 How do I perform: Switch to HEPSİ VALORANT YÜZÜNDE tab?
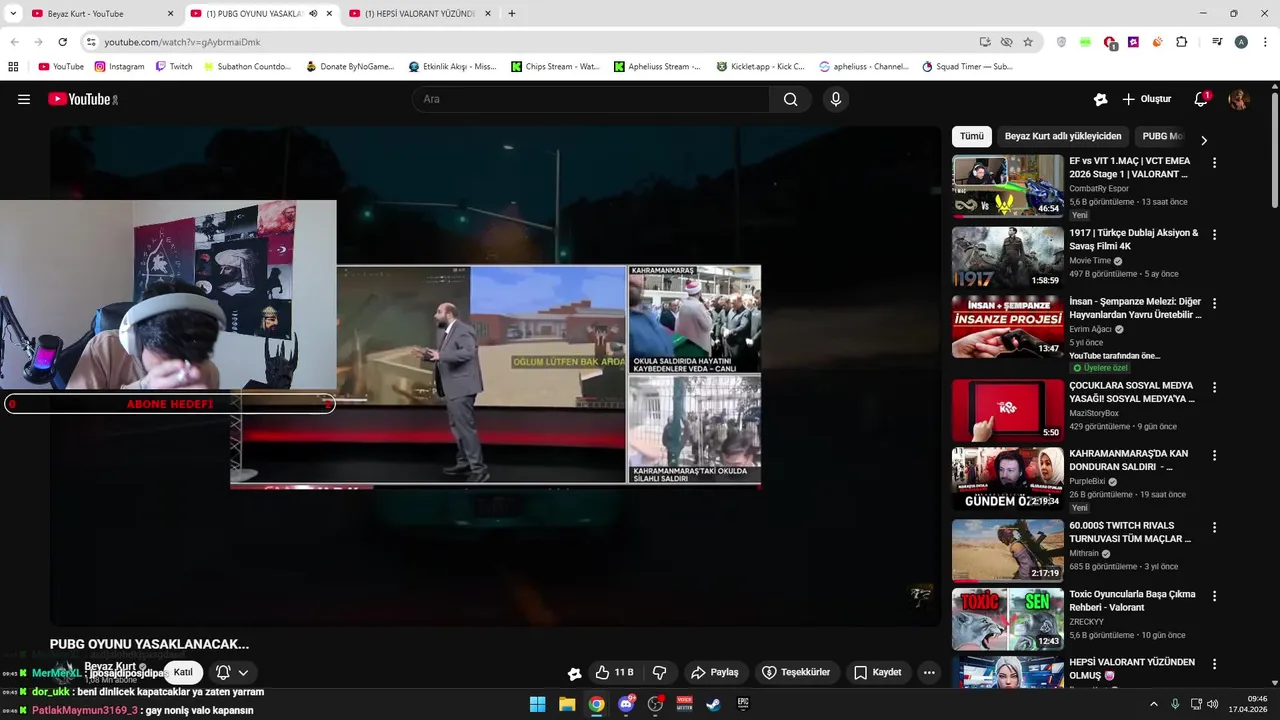point(420,14)
